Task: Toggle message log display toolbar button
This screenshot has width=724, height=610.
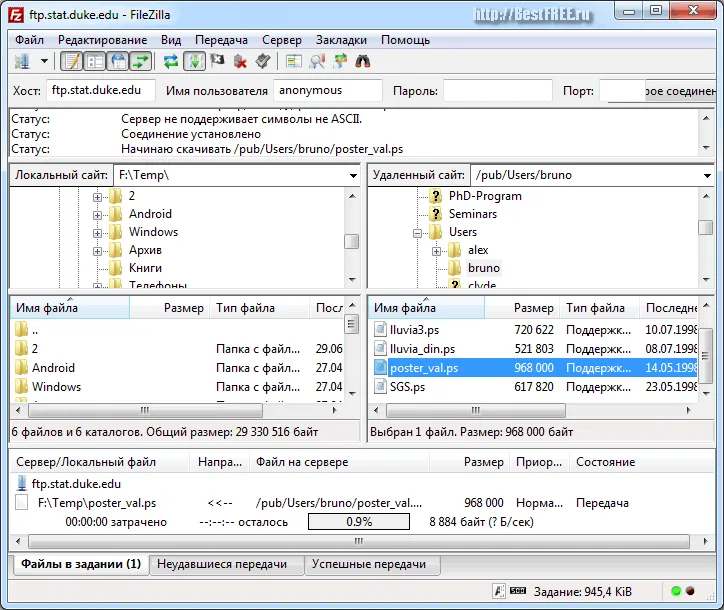Action: point(72,61)
